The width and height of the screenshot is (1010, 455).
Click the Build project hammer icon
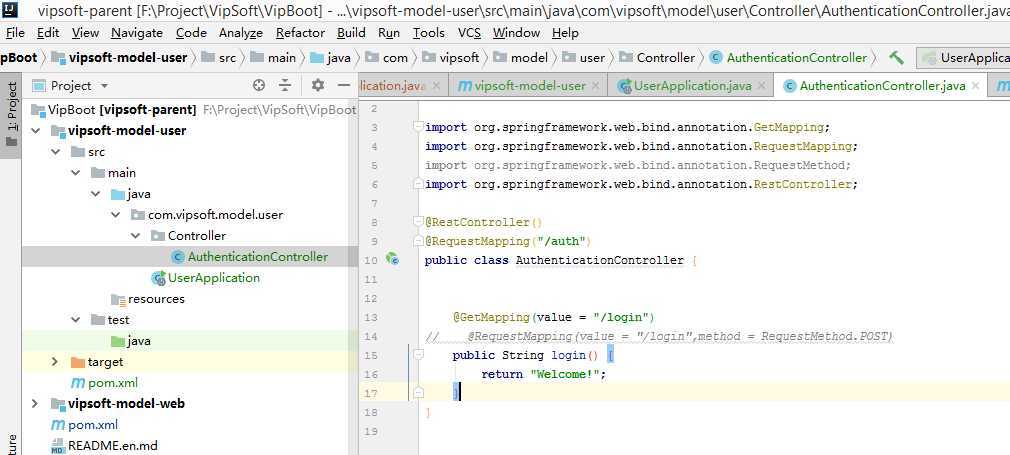[896, 58]
